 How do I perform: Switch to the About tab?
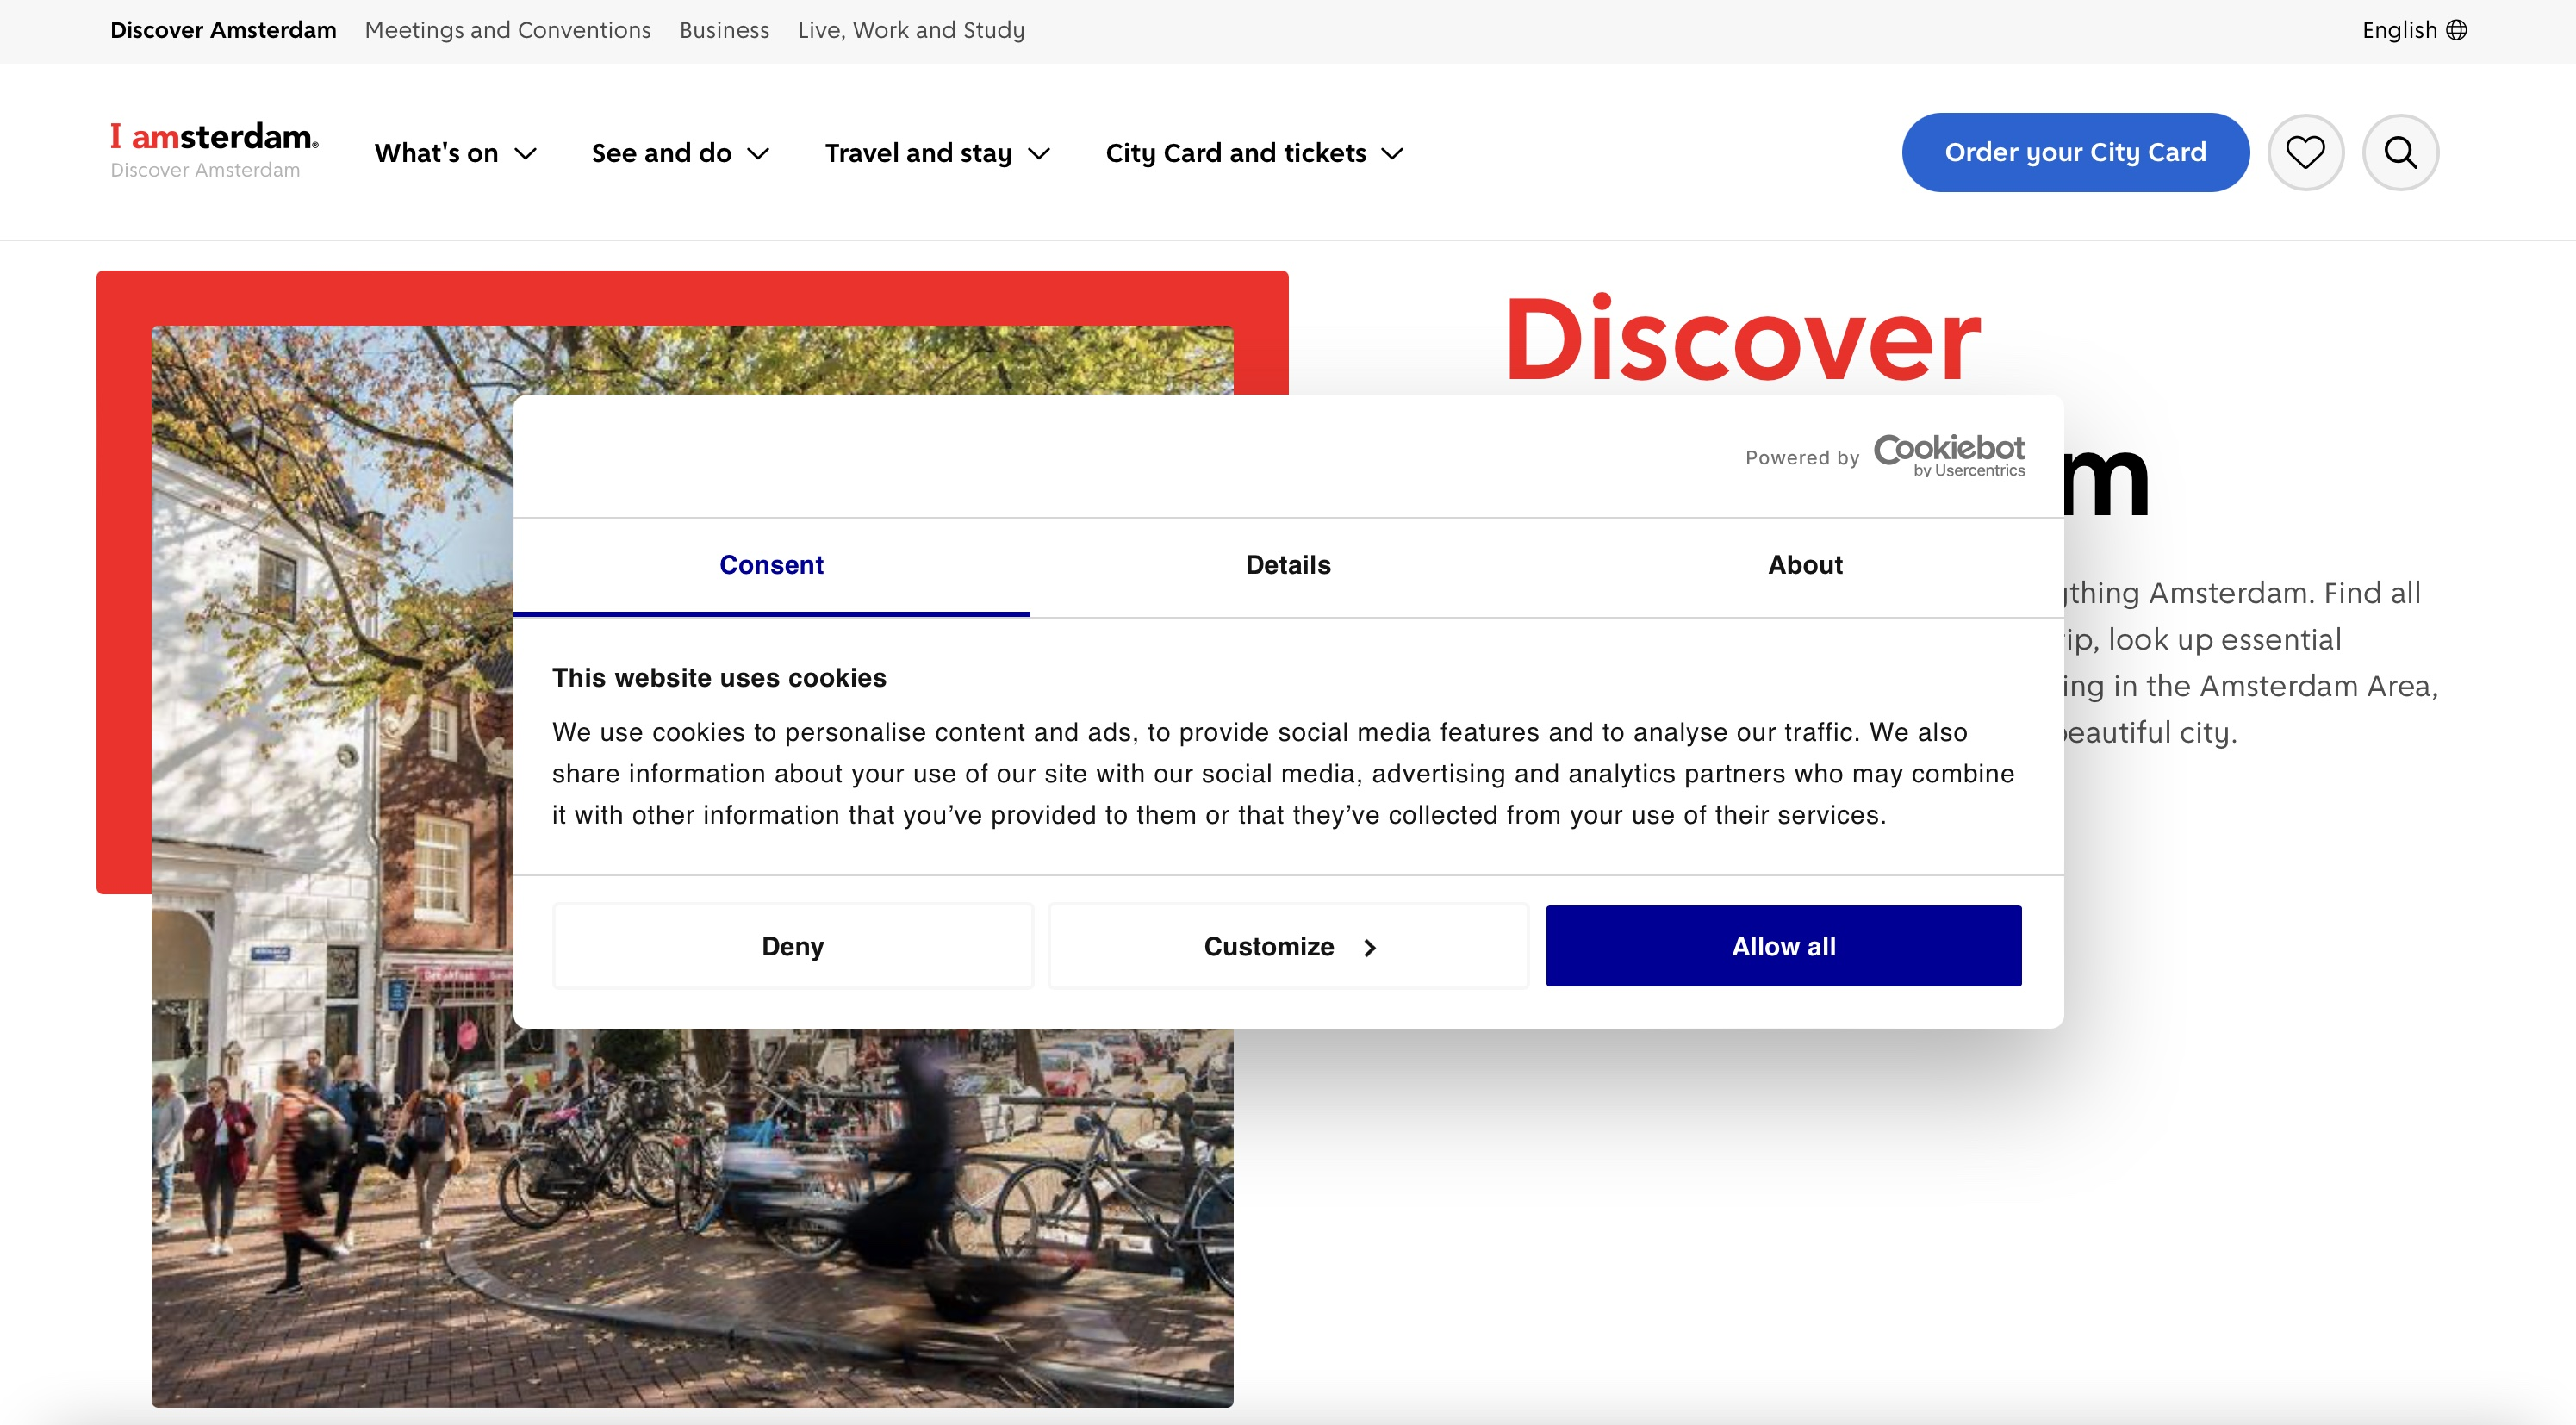pos(1804,565)
